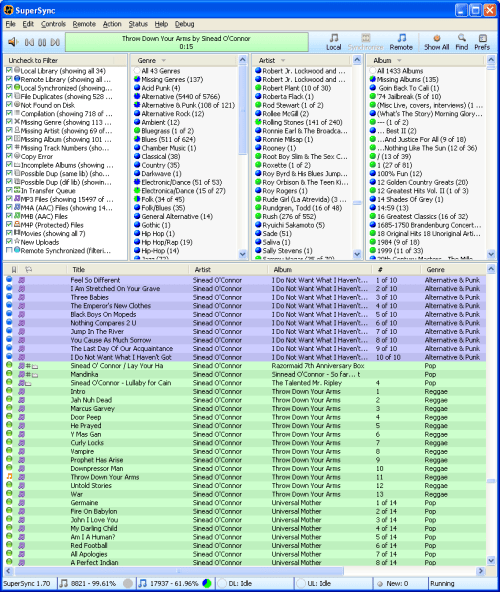Click the DL Idle indicator circle

point(222,583)
